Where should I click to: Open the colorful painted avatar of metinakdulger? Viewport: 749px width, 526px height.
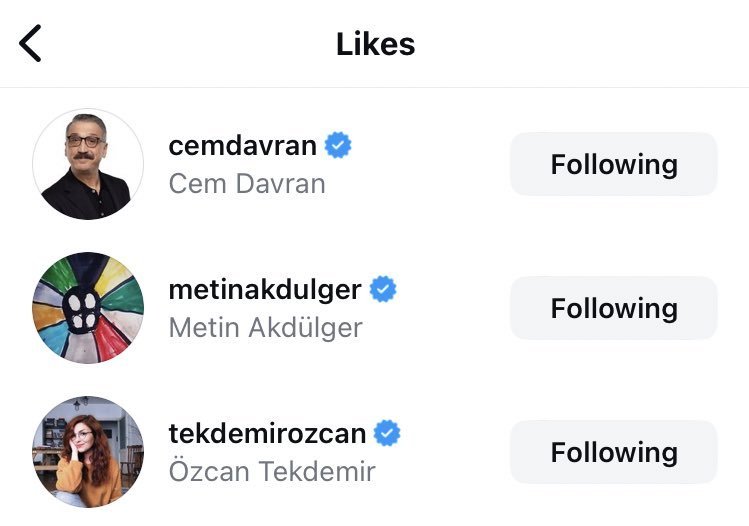(x=88, y=307)
